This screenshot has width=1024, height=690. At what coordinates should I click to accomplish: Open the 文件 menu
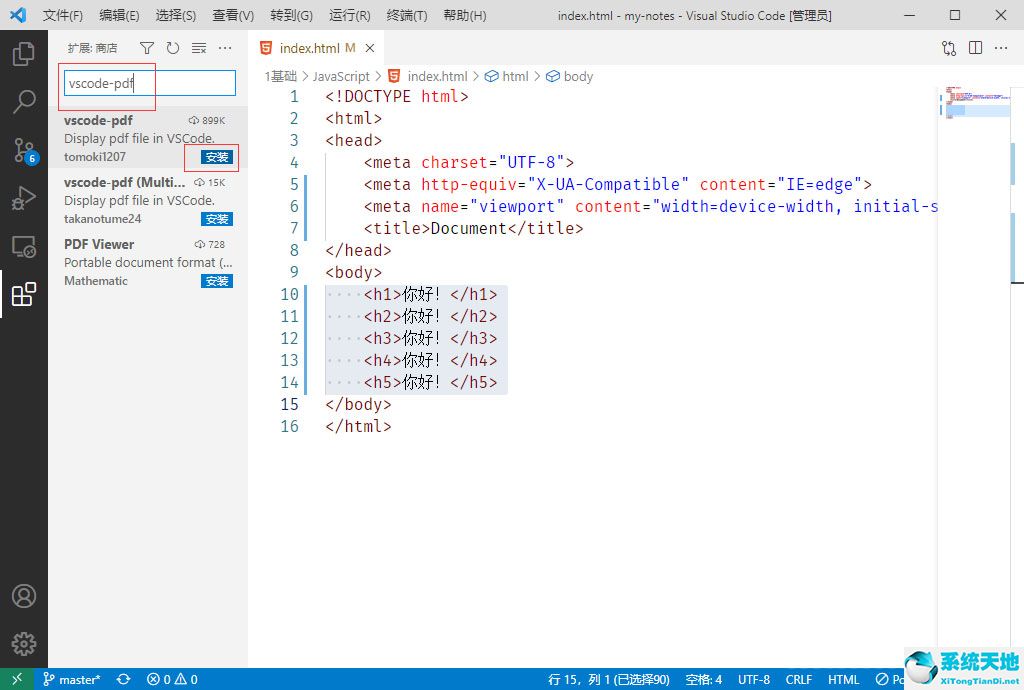coord(62,15)
